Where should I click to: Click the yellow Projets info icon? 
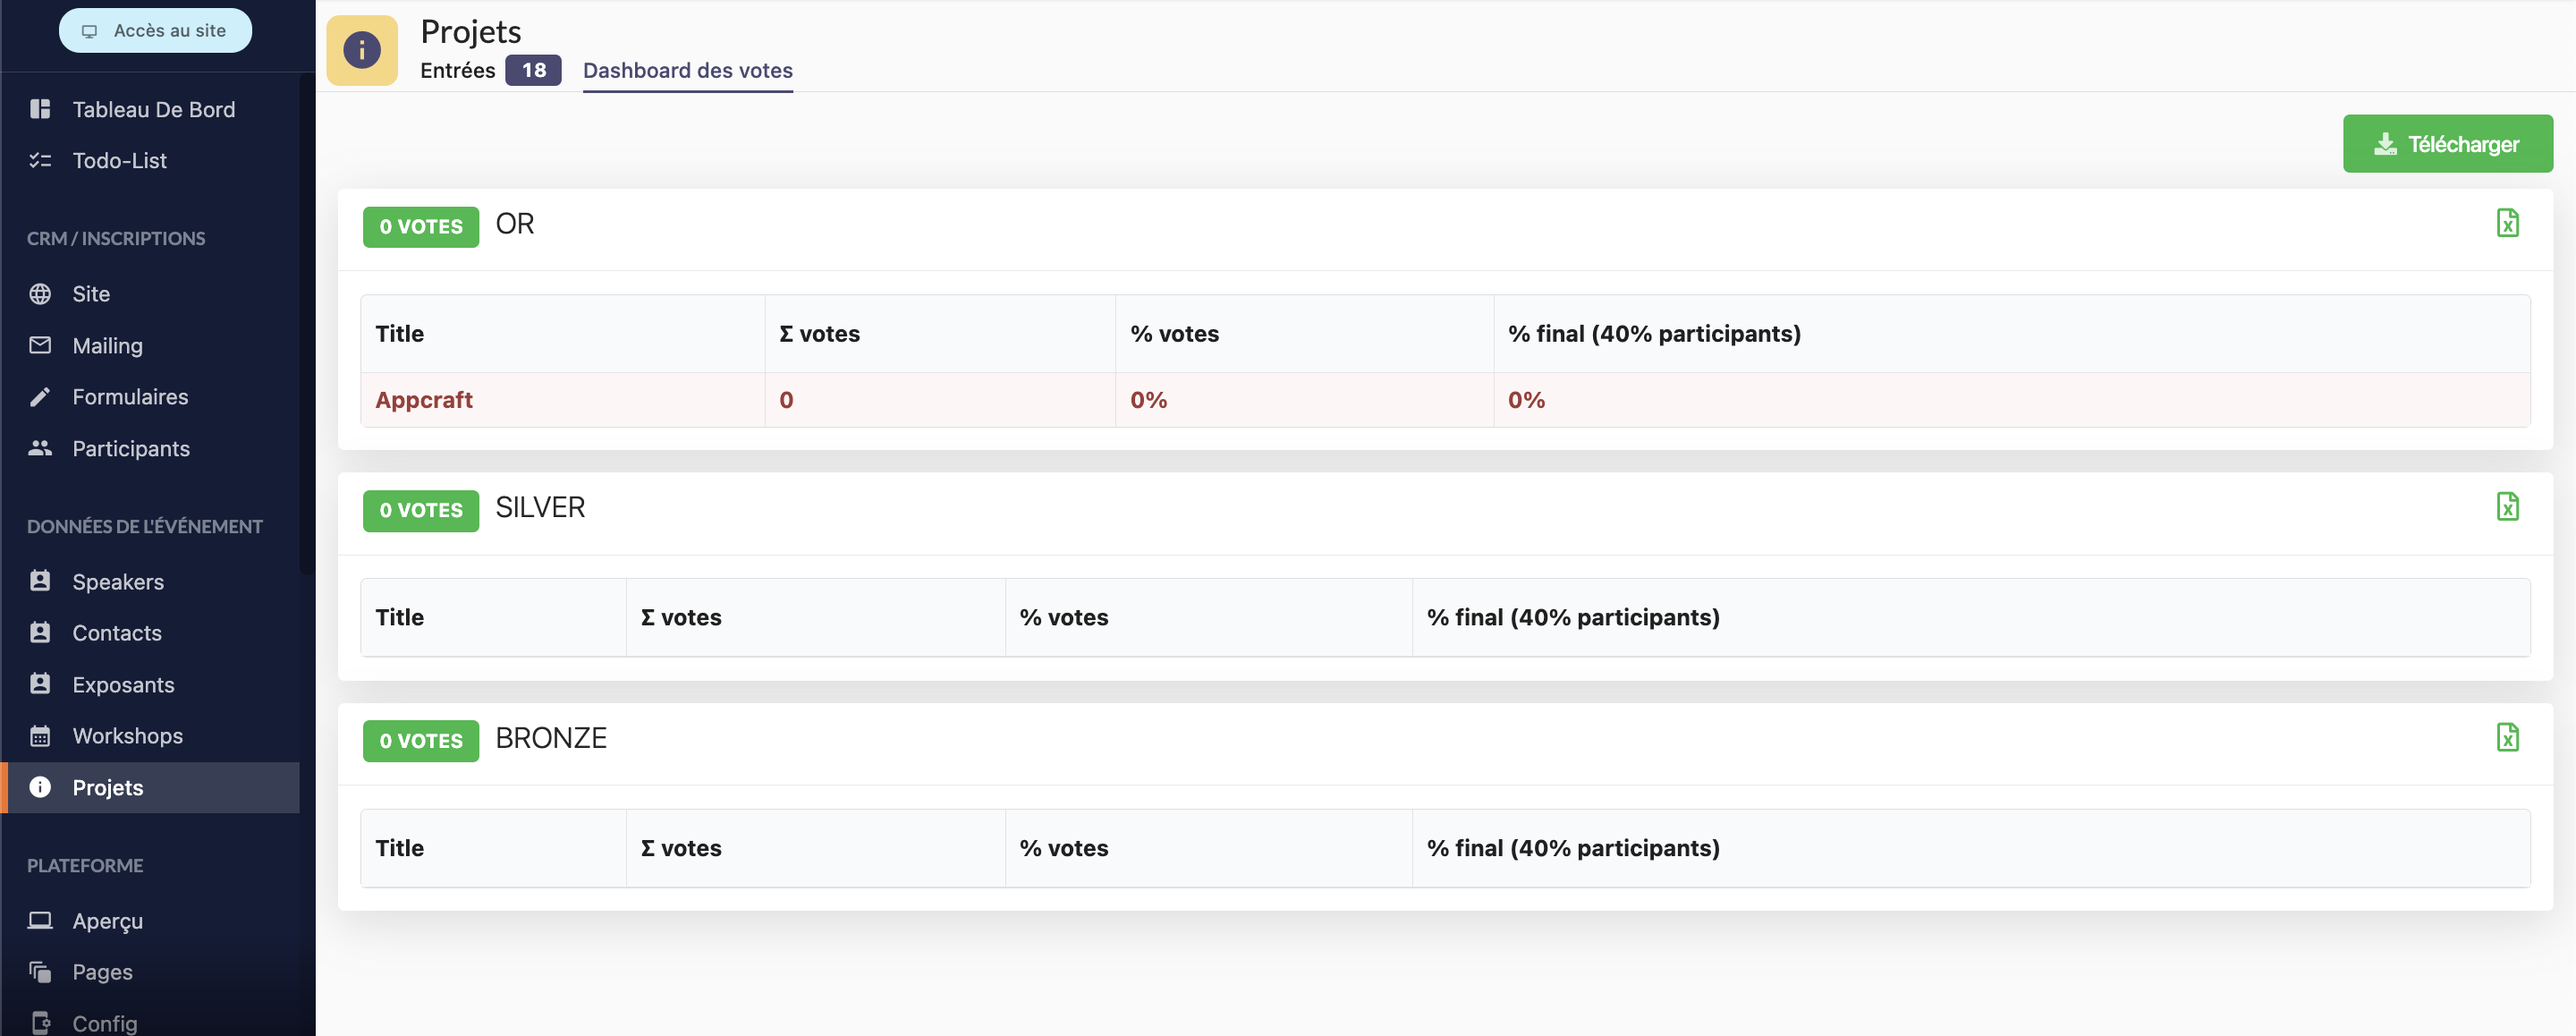(362, 50)
